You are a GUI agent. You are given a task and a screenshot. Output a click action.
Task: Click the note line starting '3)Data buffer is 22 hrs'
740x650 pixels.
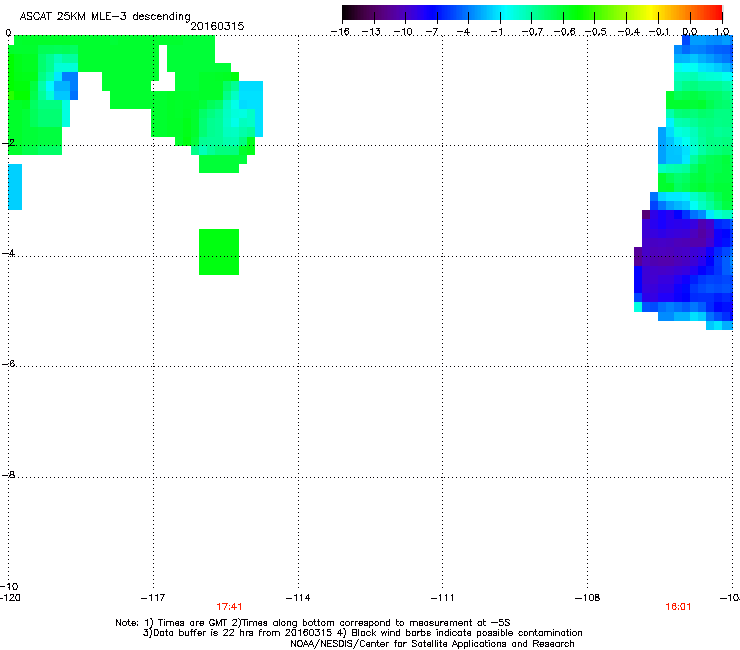[362, 633]
